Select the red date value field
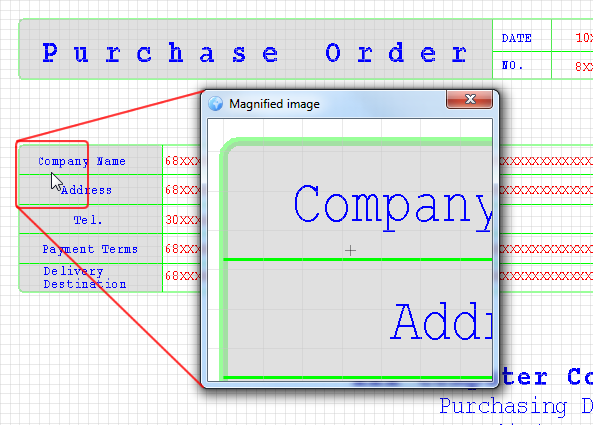The image size is (593, 425). (x=572, y=37)
